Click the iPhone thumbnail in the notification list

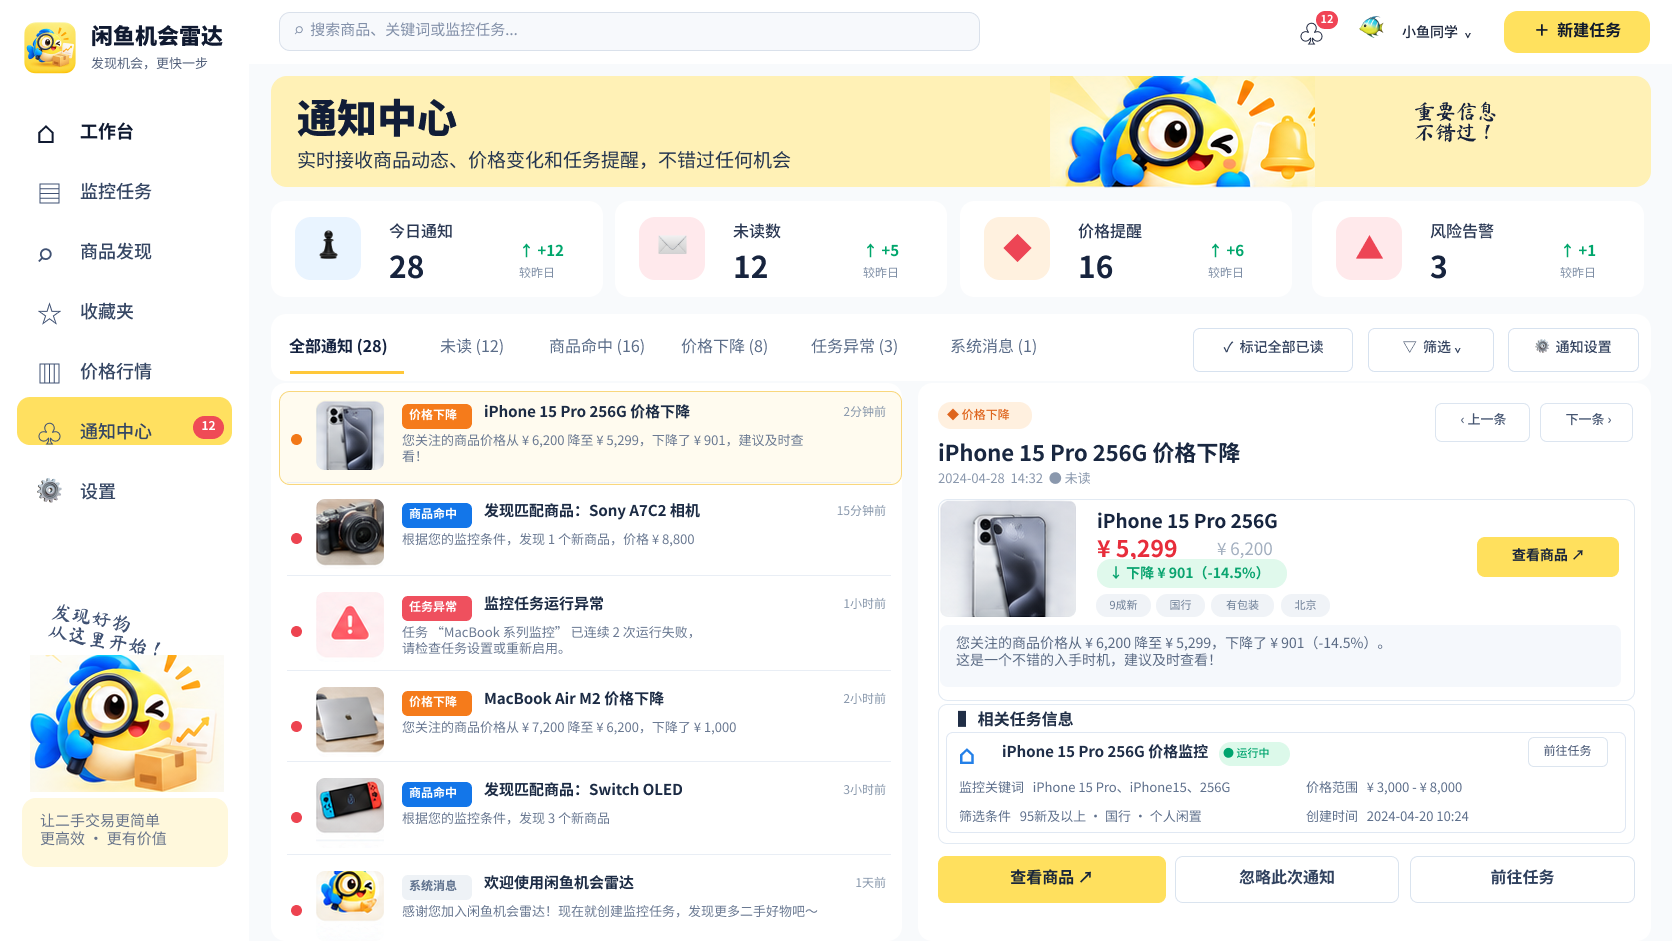[350, 436]
